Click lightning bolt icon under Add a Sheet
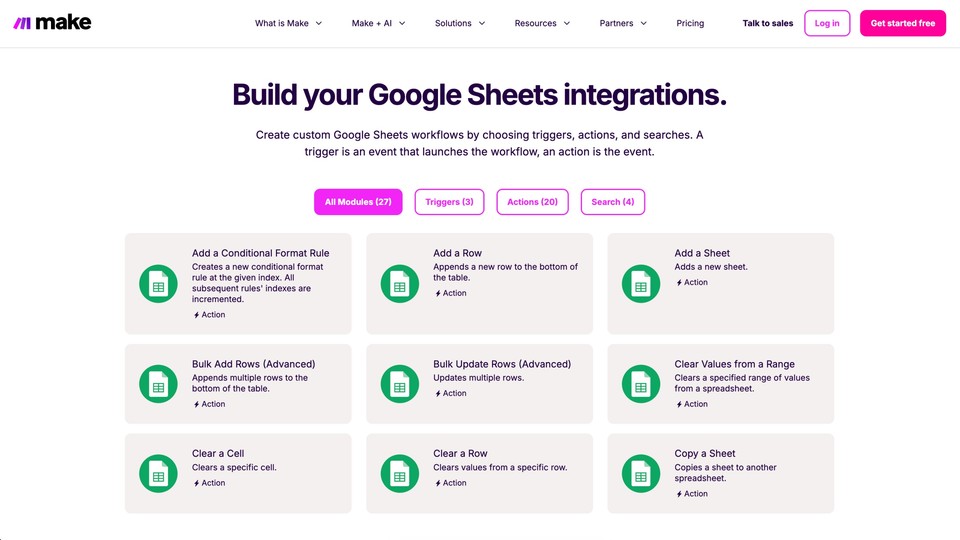Image resolution: width=960 pixels, height=540 pixels. click(x=679, y=283)
